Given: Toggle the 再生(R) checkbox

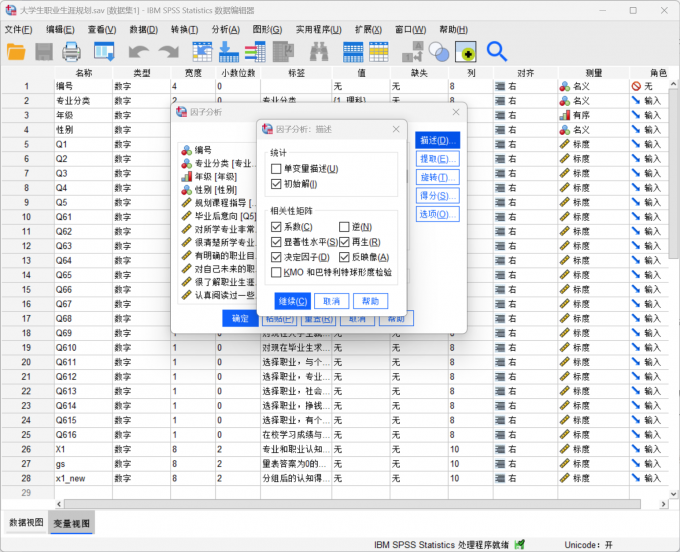Looking at the screenshot, I should 344,242.
